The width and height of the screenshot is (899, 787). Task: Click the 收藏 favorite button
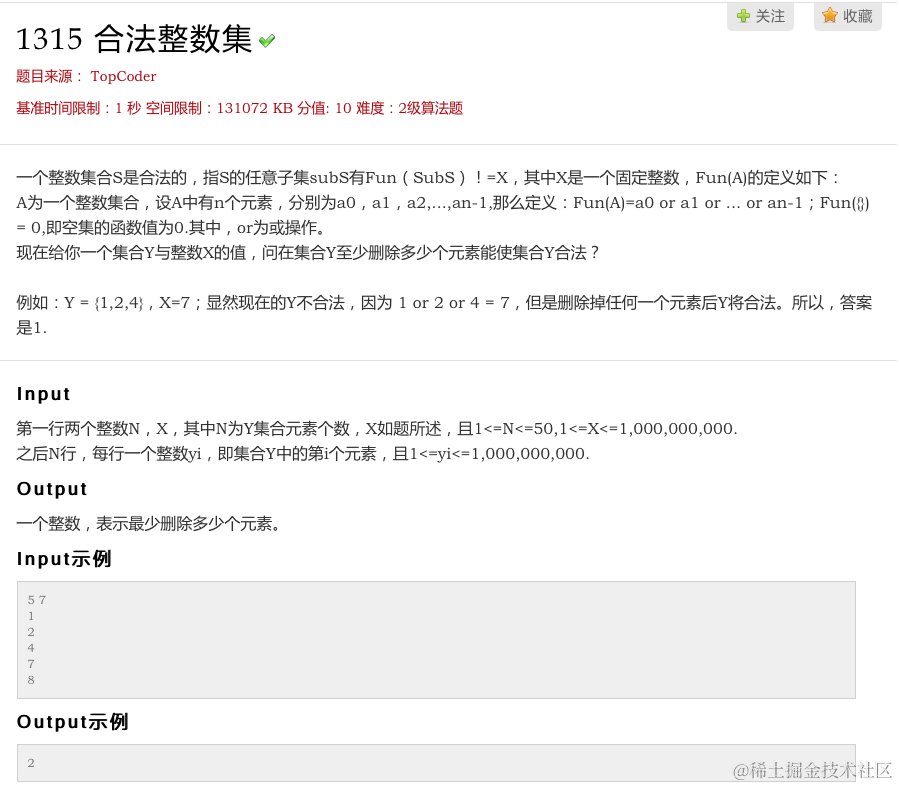847,16
